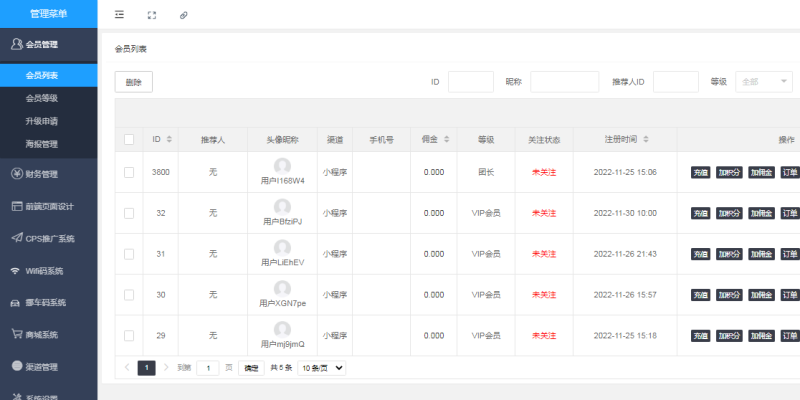Click the 昵称 search input field

click(564, 82)
